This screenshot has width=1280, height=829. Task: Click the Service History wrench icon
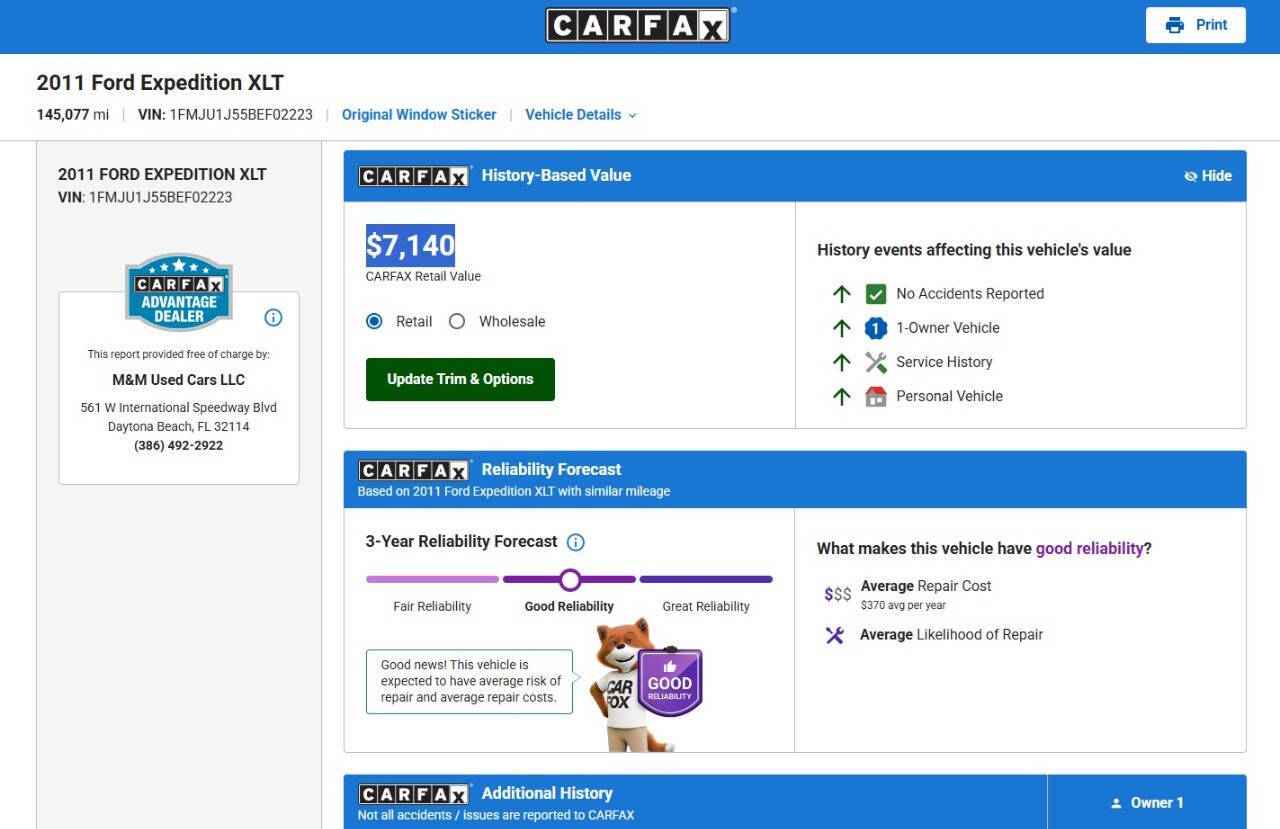coord(876,362)
